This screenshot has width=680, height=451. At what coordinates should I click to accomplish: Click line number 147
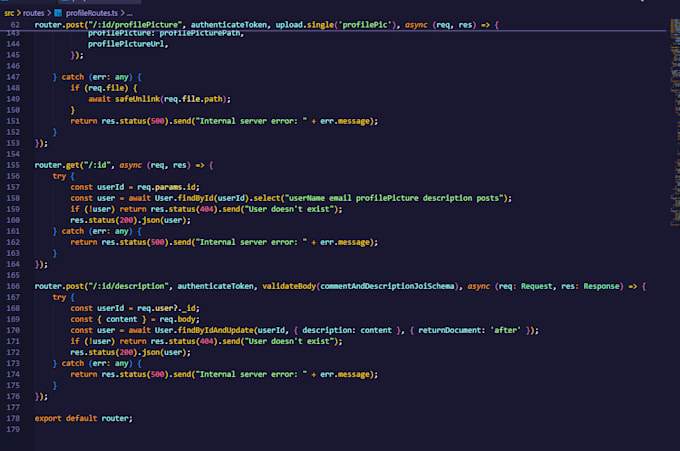pyautogui.click(x=13, y=77)
